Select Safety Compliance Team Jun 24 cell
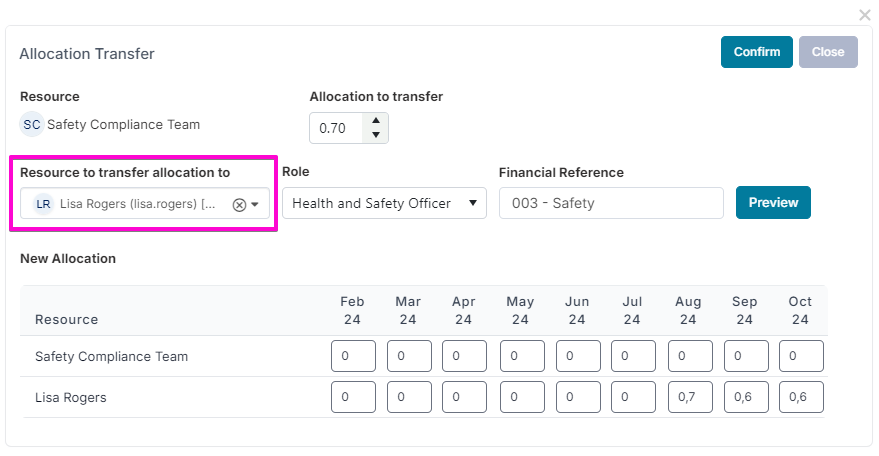 point(578,356)
